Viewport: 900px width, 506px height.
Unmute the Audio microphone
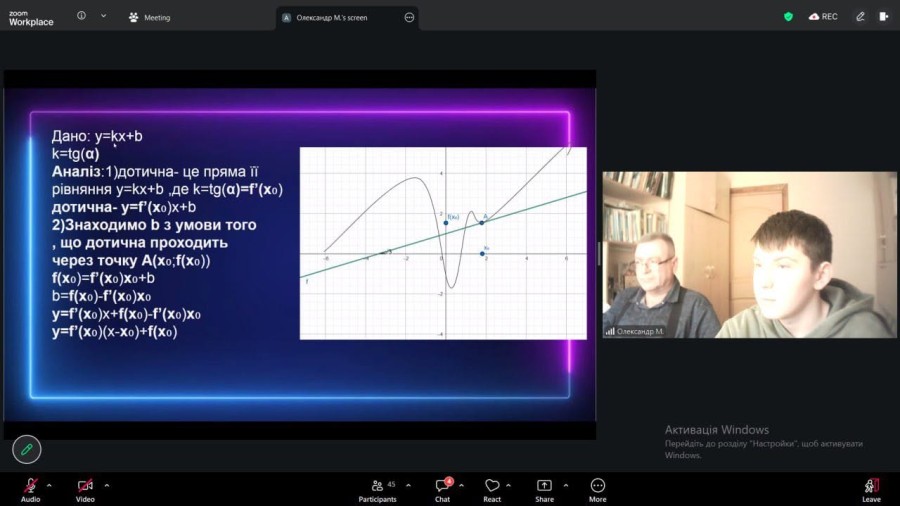(30, 490)
